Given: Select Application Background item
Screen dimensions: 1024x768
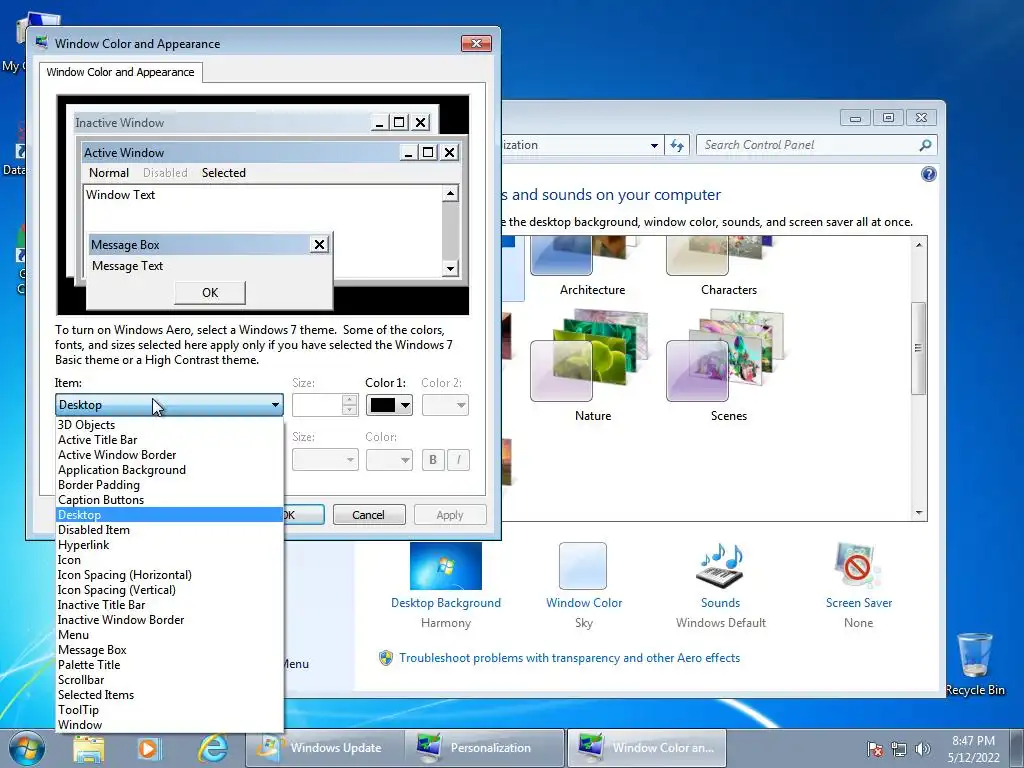Looking at the screenshot, I should coord(170,470).
